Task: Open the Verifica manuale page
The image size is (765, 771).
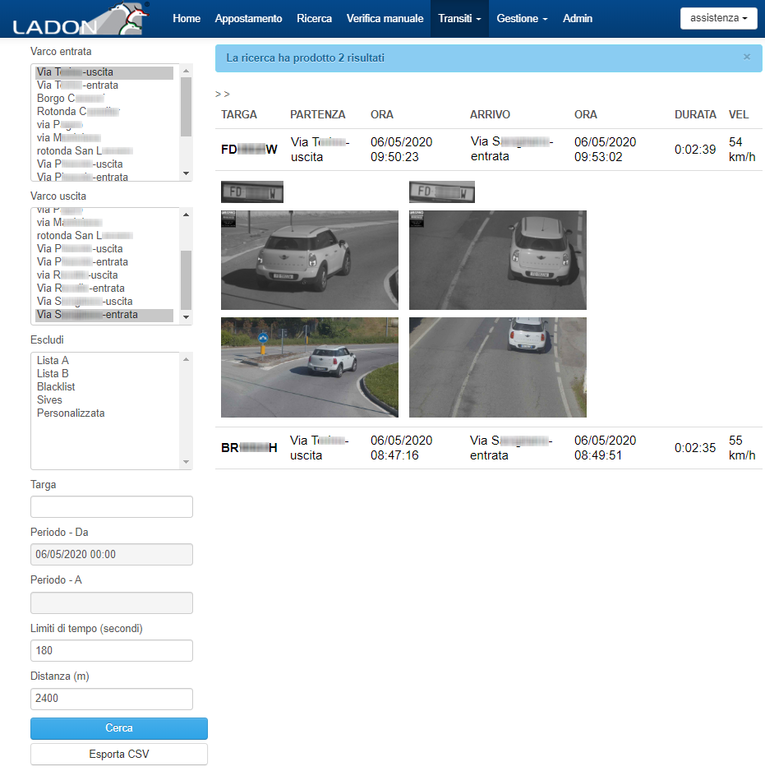Action: (x=384, y=19)
